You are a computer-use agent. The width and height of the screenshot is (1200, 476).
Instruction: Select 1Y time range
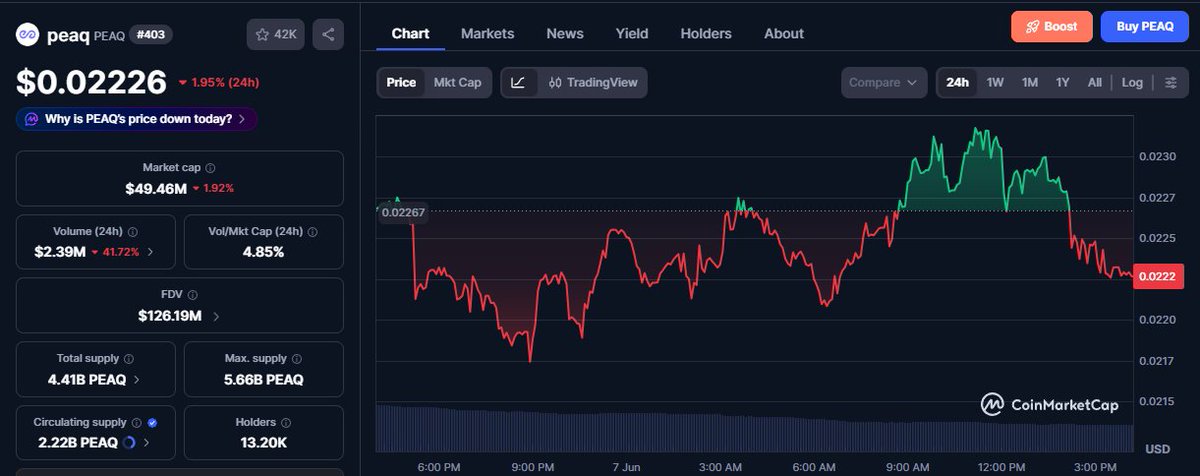(x=1063, y=82)
